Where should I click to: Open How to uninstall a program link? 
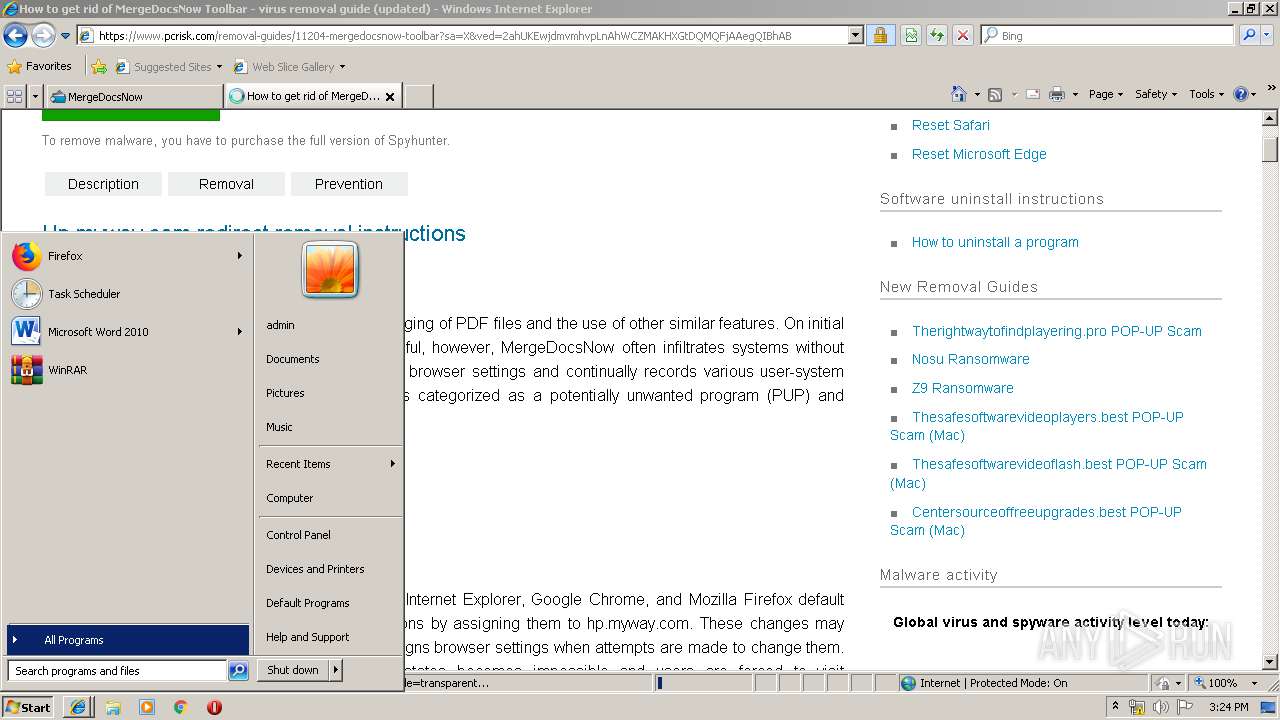995,242
